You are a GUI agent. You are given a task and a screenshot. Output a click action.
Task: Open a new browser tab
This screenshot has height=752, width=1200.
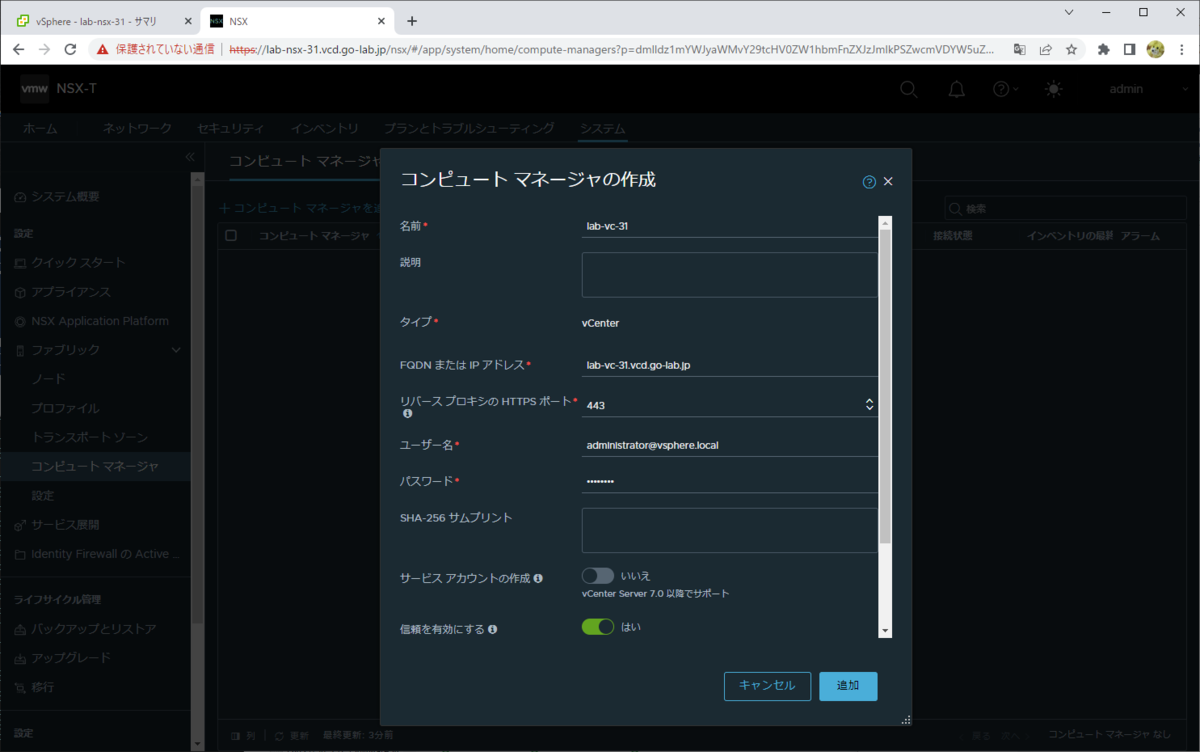point(412,20)
